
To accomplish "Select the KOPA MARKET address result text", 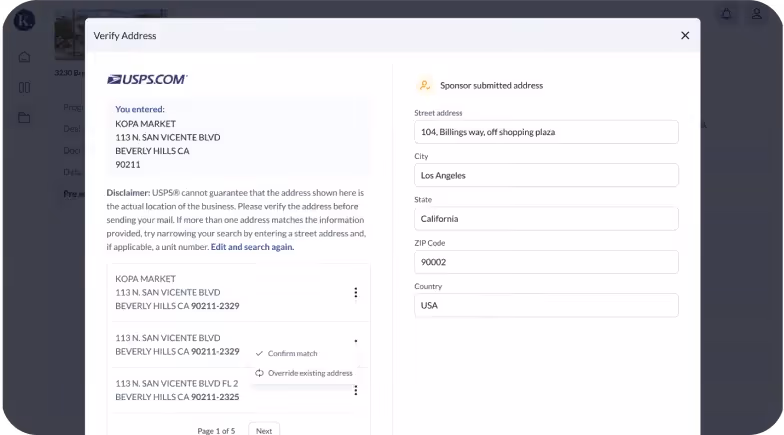I will click(x=177, y=292).
